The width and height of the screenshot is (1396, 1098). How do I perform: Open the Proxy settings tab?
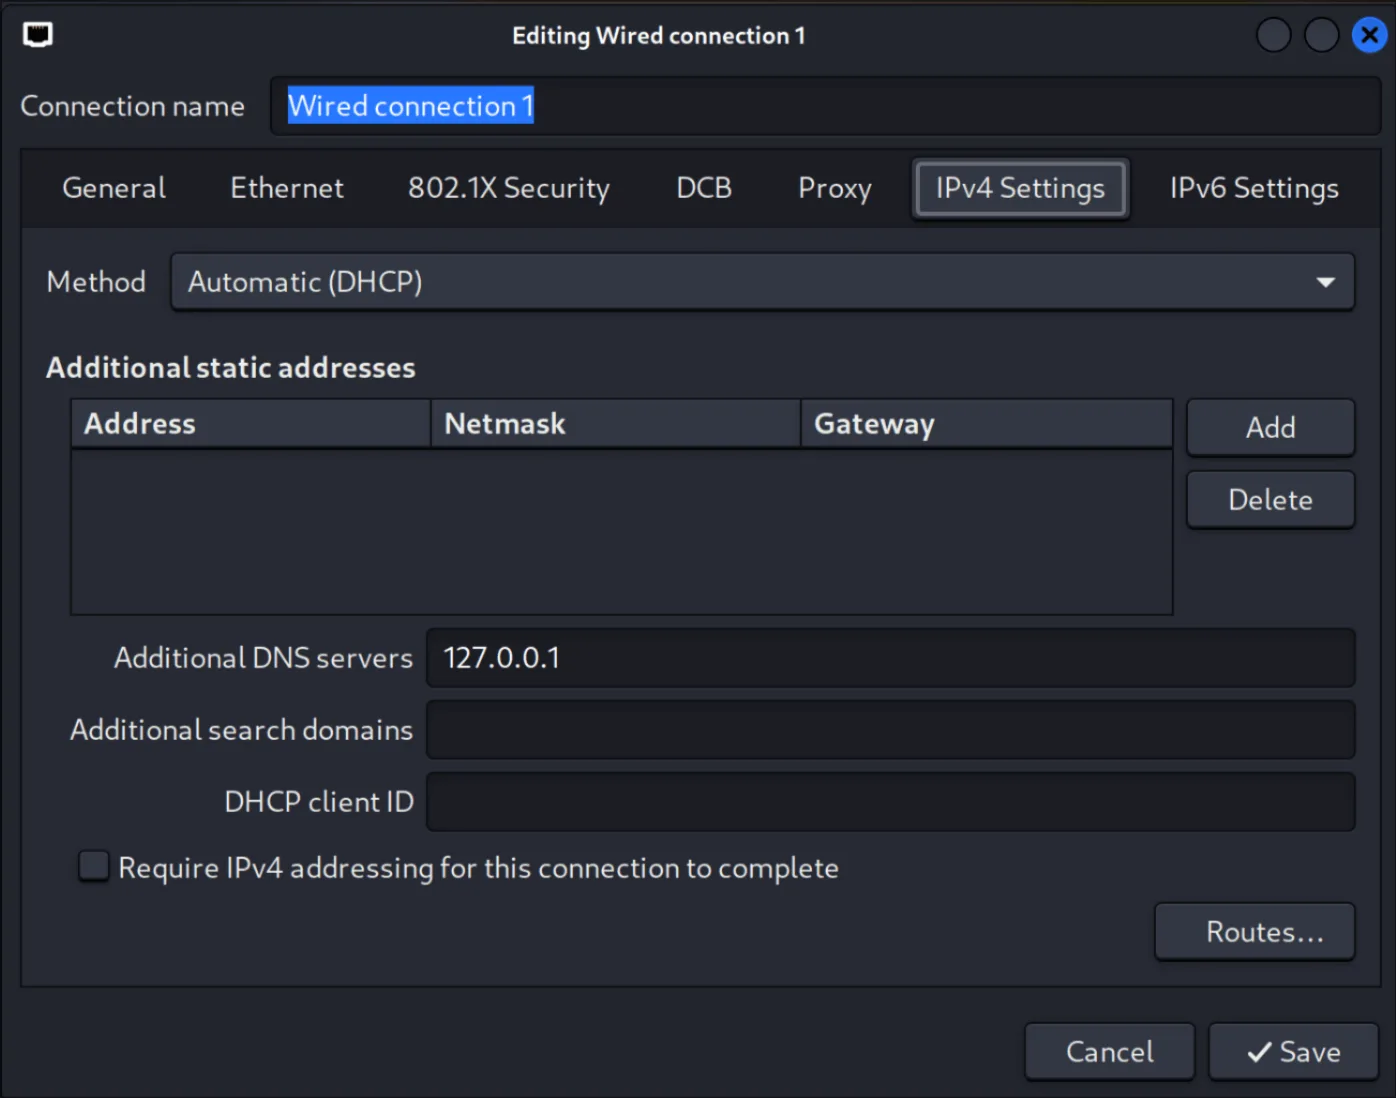pyautogui.click(x=834, y=188)
